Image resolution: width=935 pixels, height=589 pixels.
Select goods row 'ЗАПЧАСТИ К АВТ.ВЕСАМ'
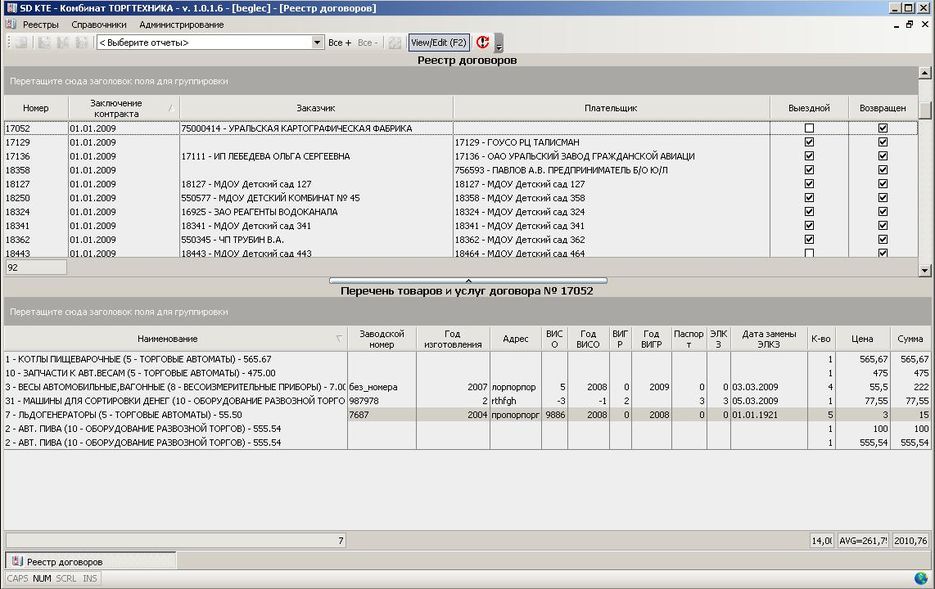point(467,373)
